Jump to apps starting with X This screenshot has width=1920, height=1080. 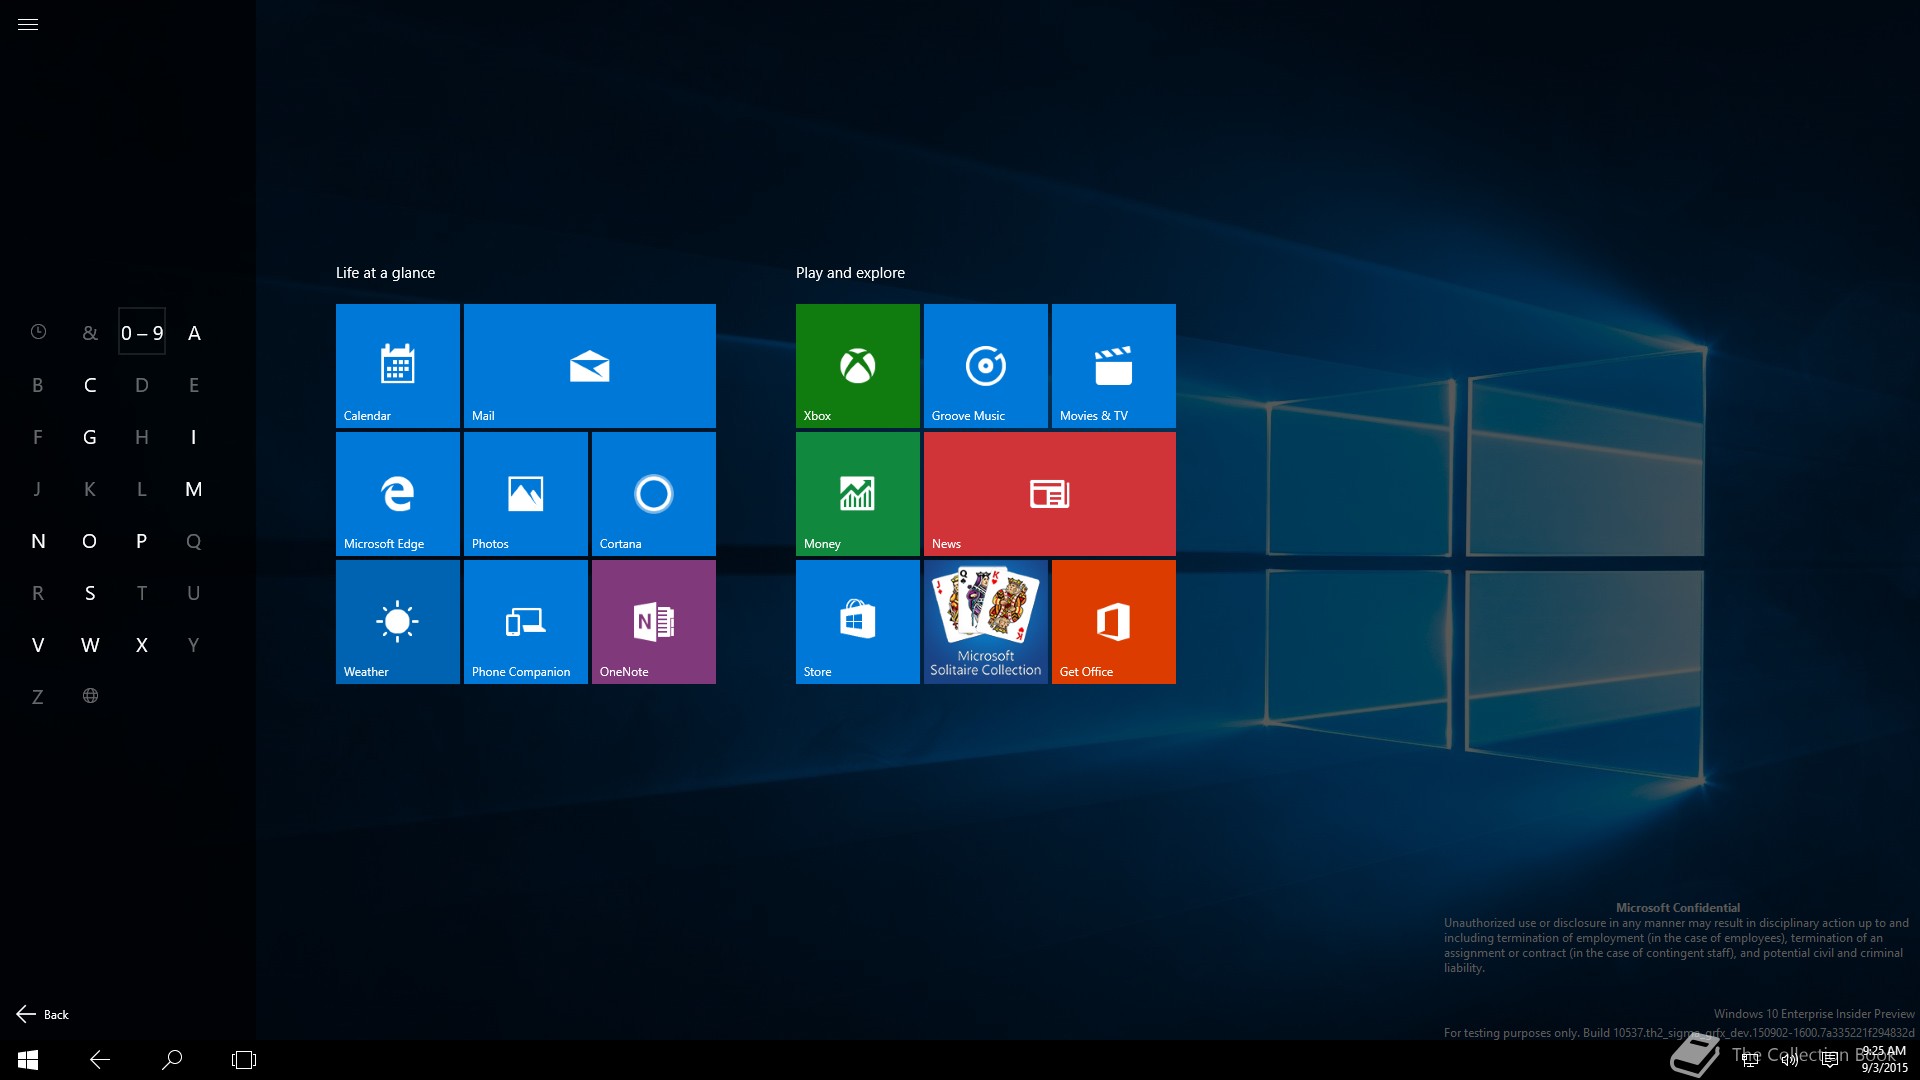[142, 645]
